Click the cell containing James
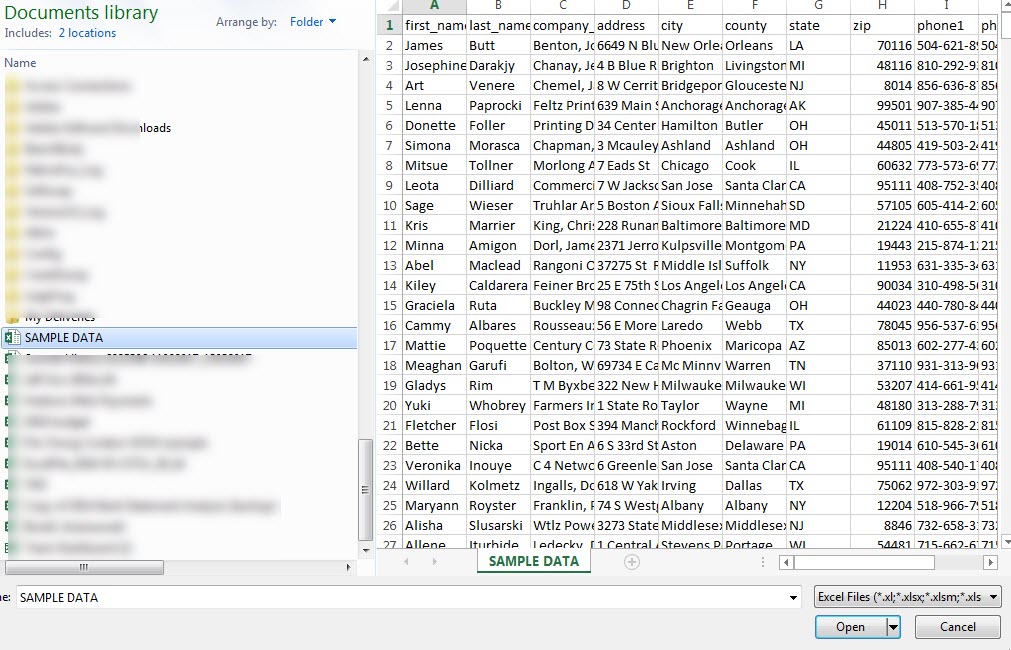 click(x=435, y=46)
